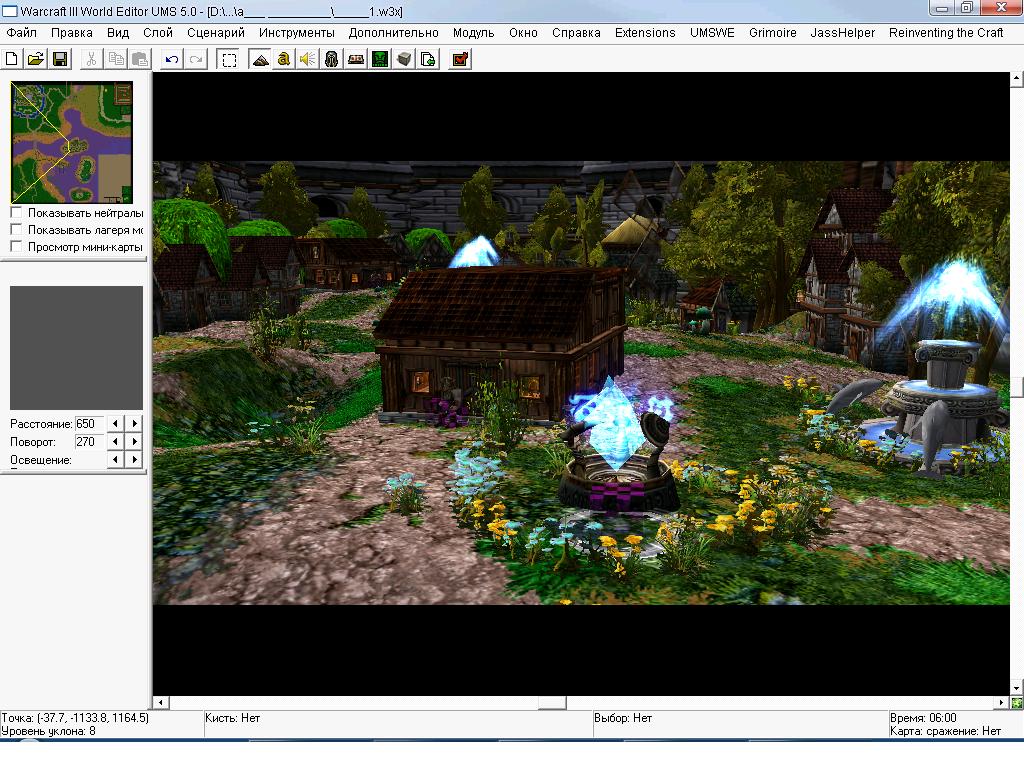Open the Инструменты menu
This screenshot has width=1024, height=768.
(x=296, y=33)
